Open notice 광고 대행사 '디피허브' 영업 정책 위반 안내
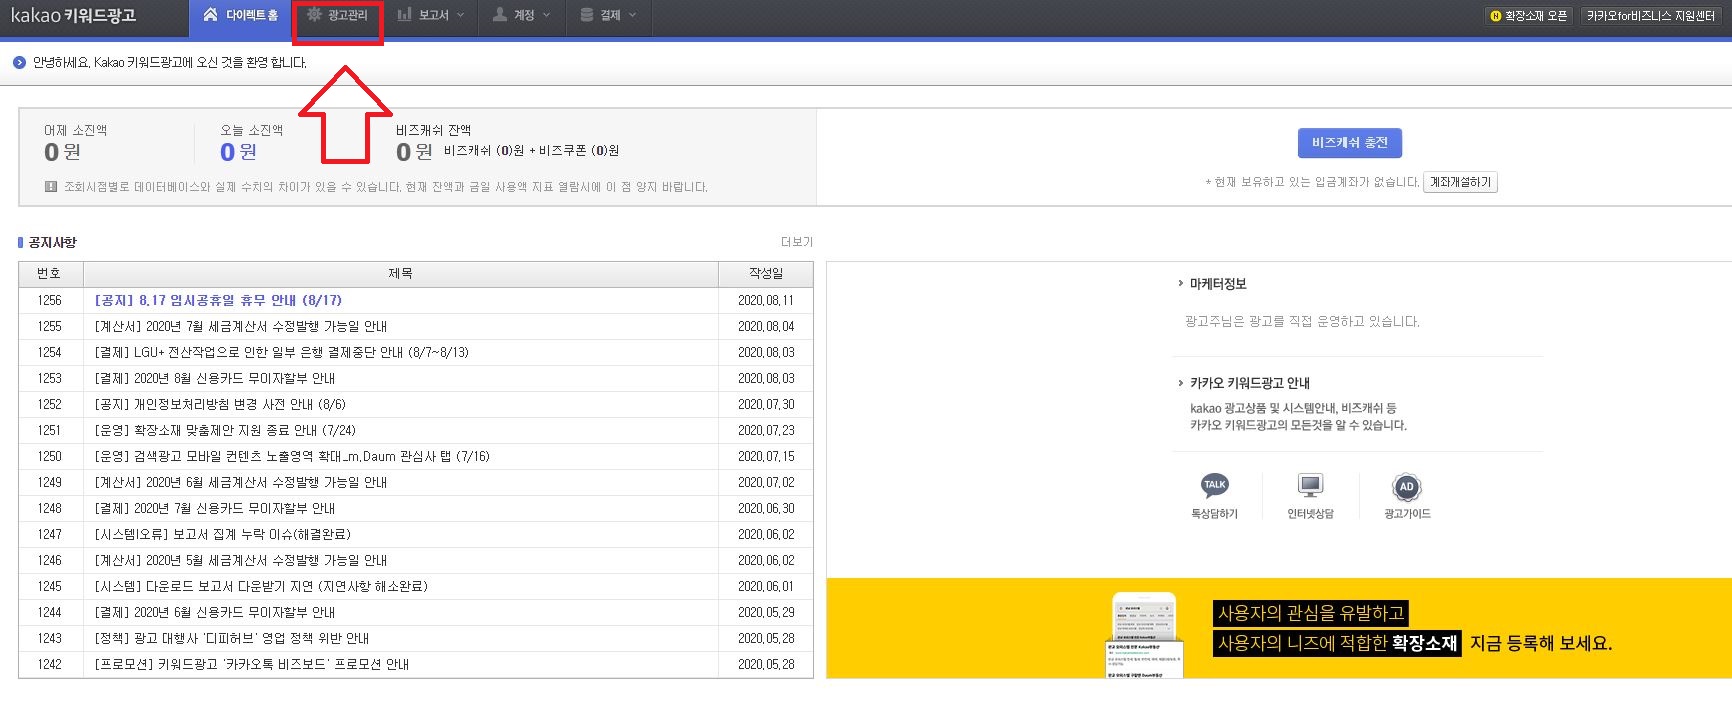Viewport: 1732px width, 720px height. [232, 638]
